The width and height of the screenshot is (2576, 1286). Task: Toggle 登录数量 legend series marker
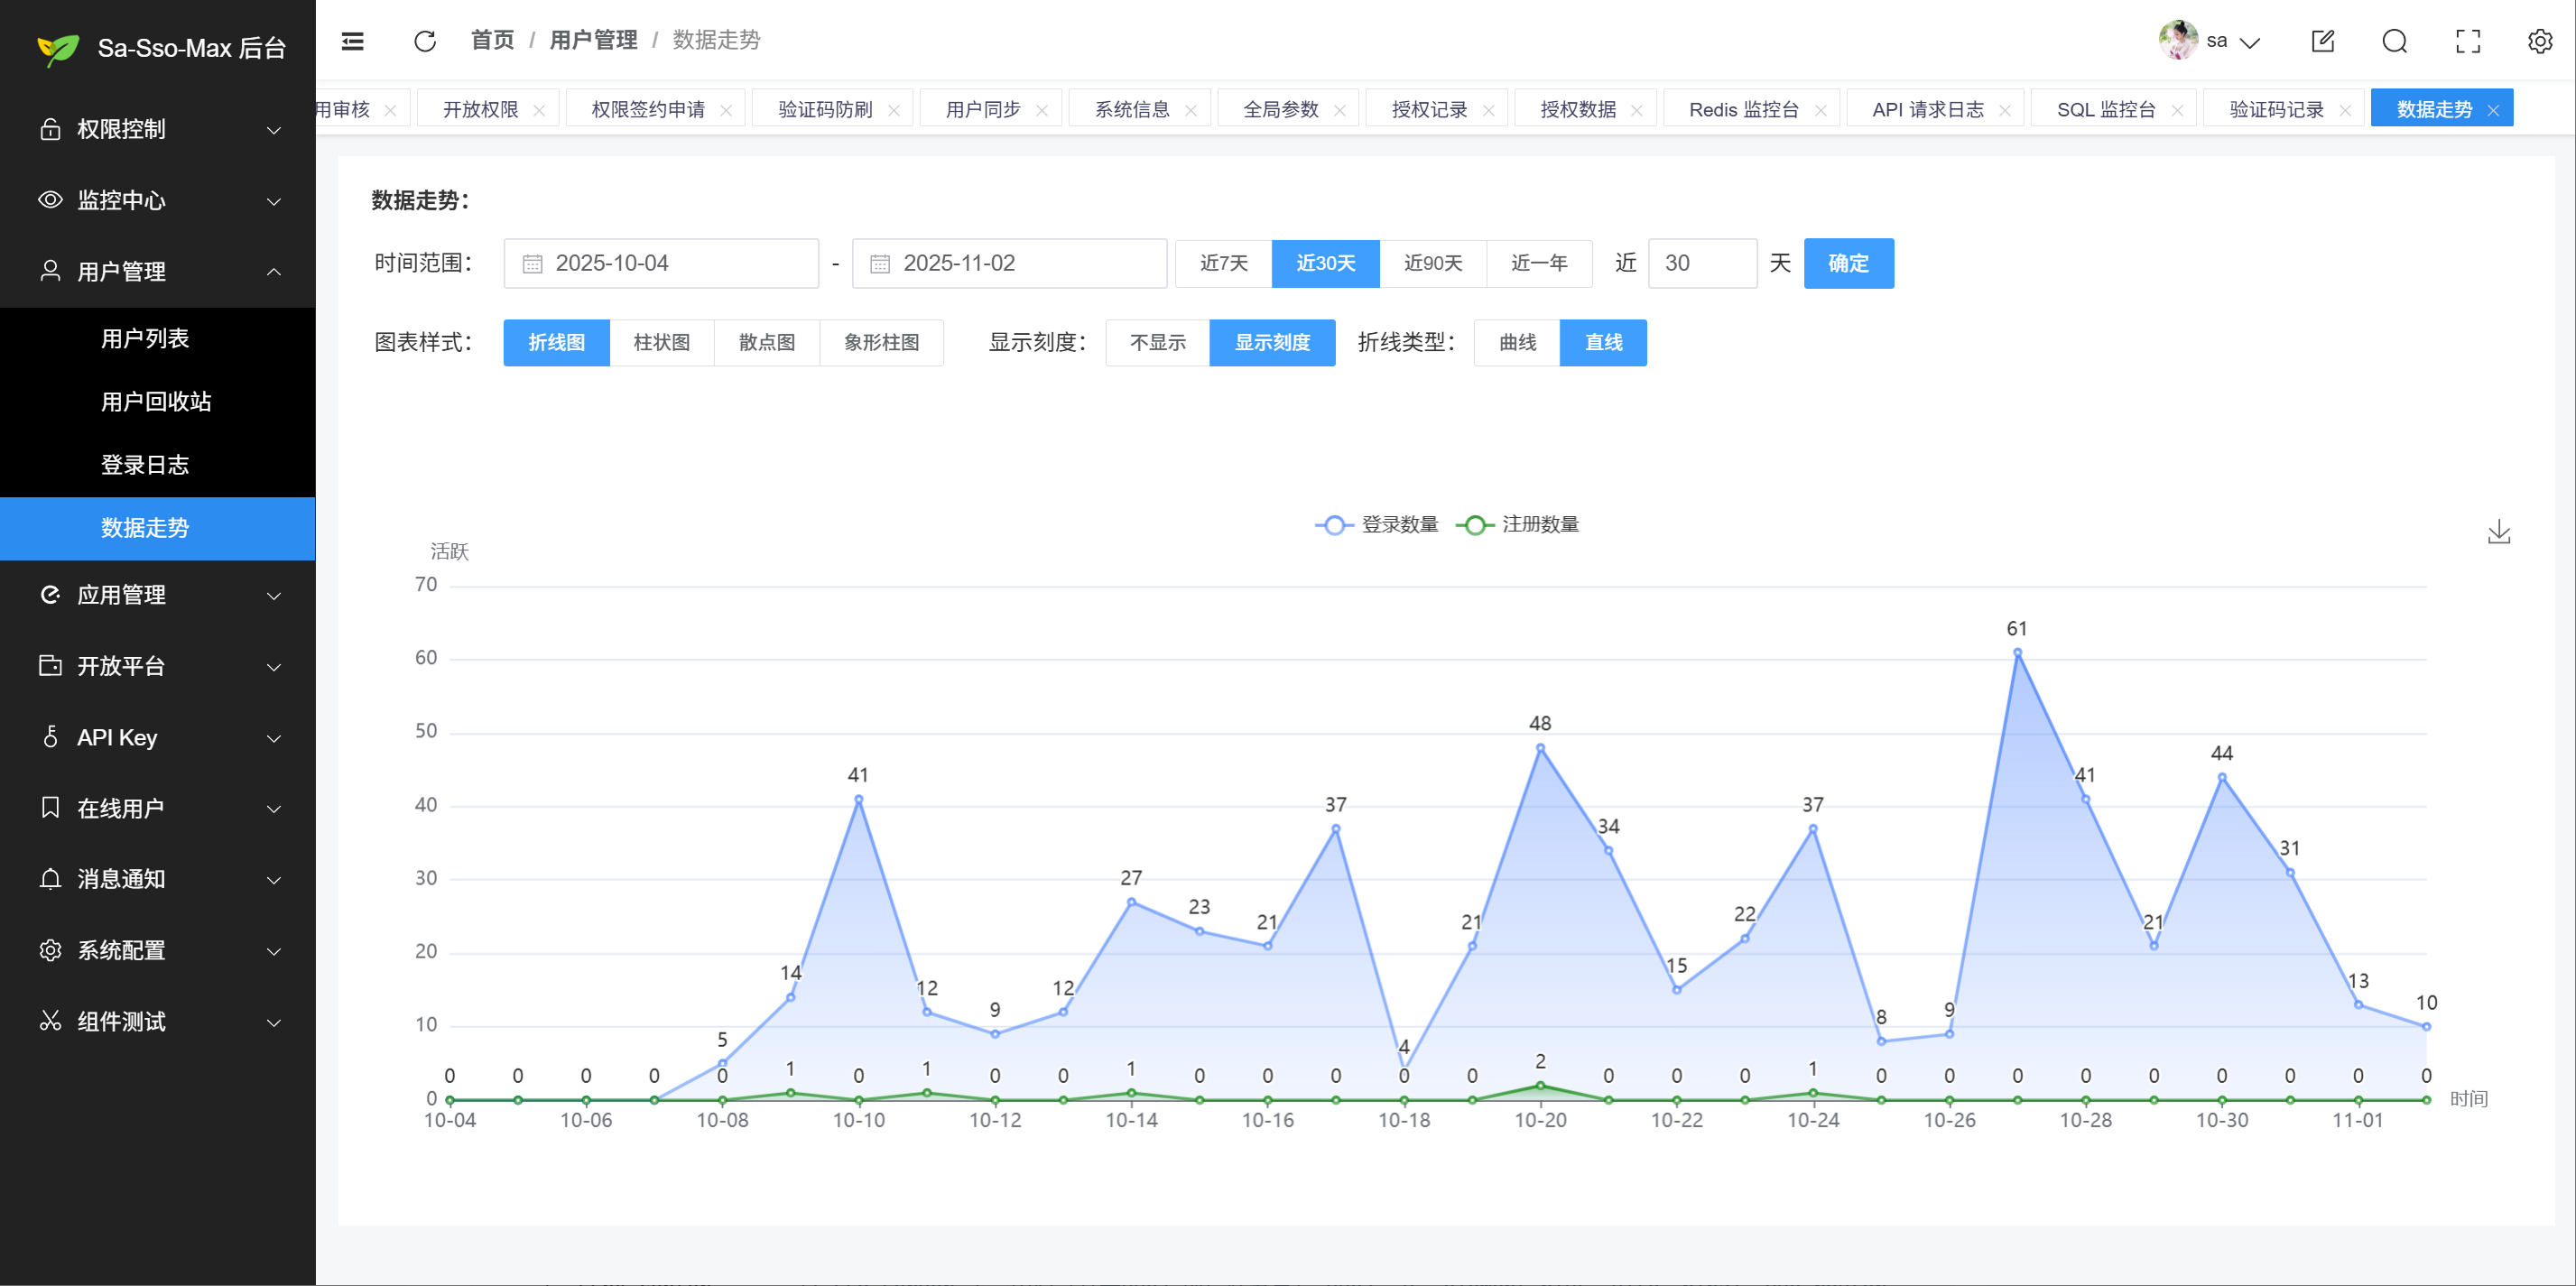[x=1335, y=525]
